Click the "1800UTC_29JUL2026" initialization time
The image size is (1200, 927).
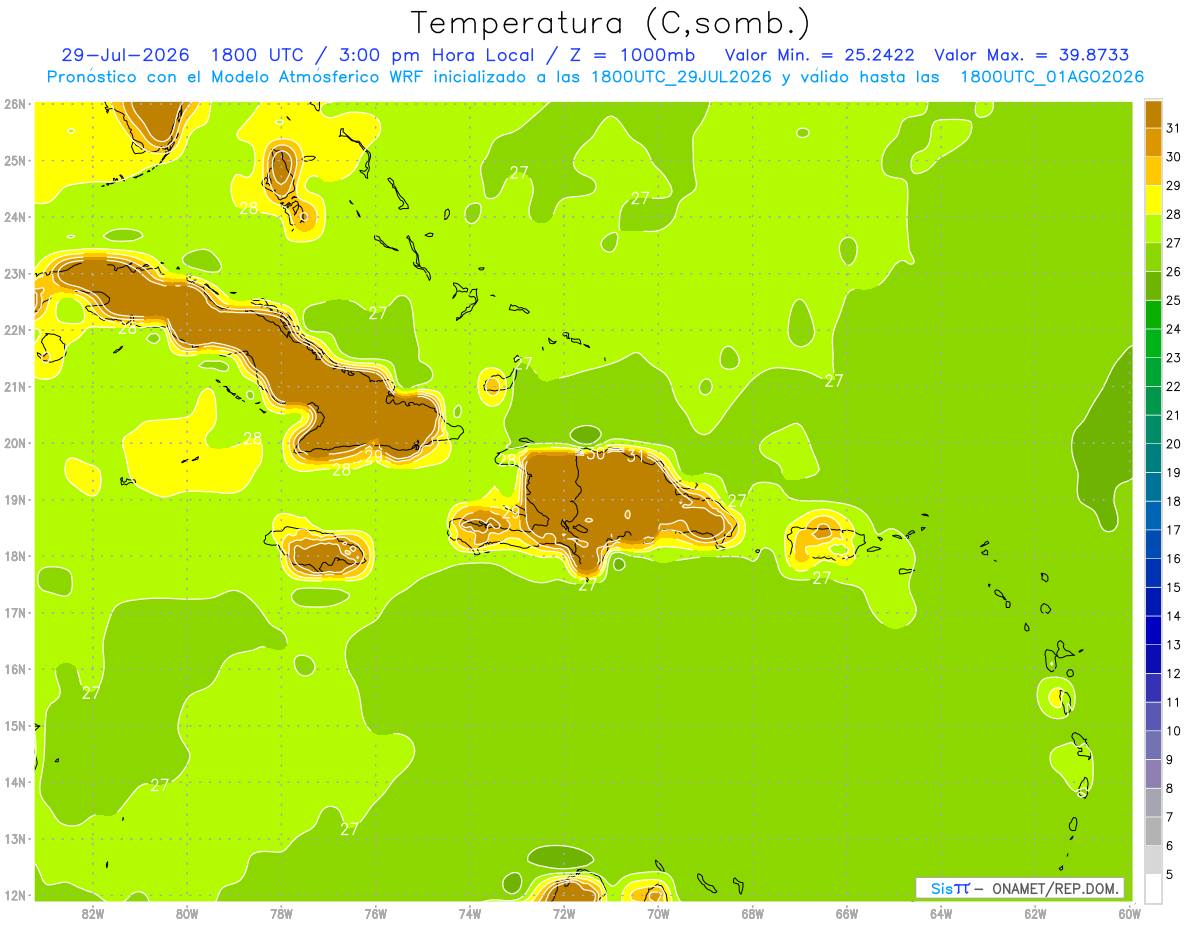681,77
